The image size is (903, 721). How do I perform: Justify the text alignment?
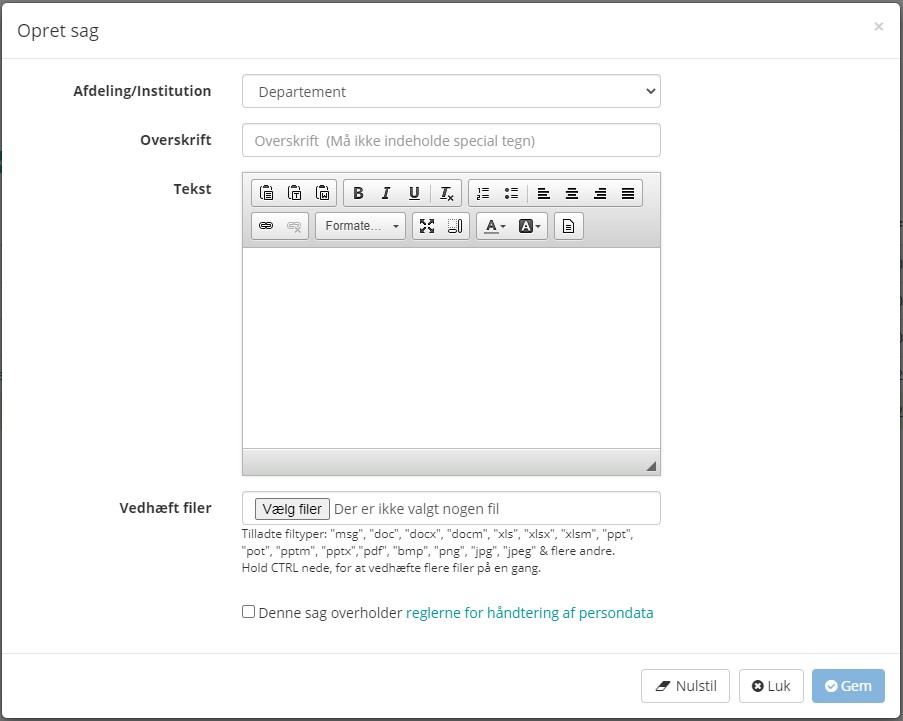(x=628, y=194)
